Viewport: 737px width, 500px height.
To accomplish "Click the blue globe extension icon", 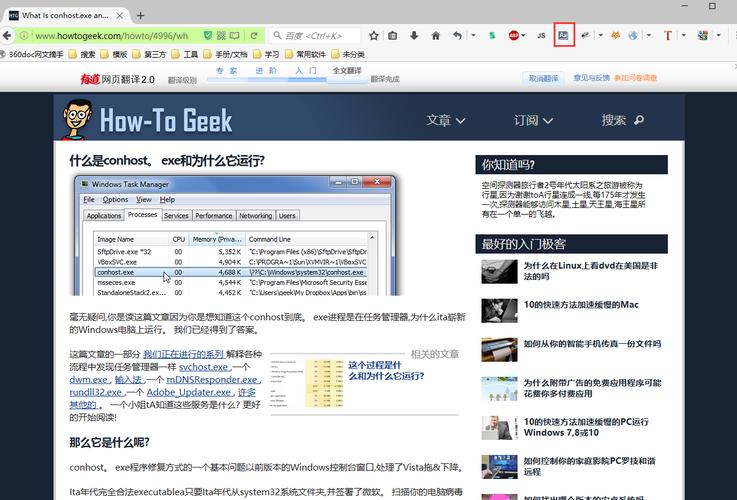I will click(x=633, y=35).
